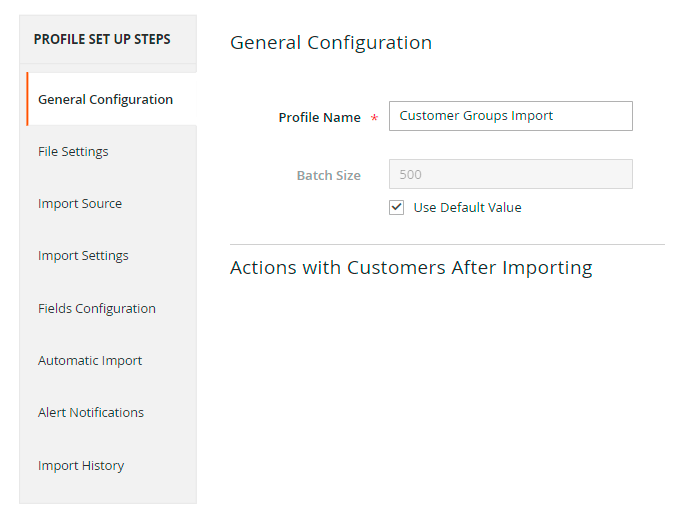Click the Profile Name field label

[x=319, y=117]
